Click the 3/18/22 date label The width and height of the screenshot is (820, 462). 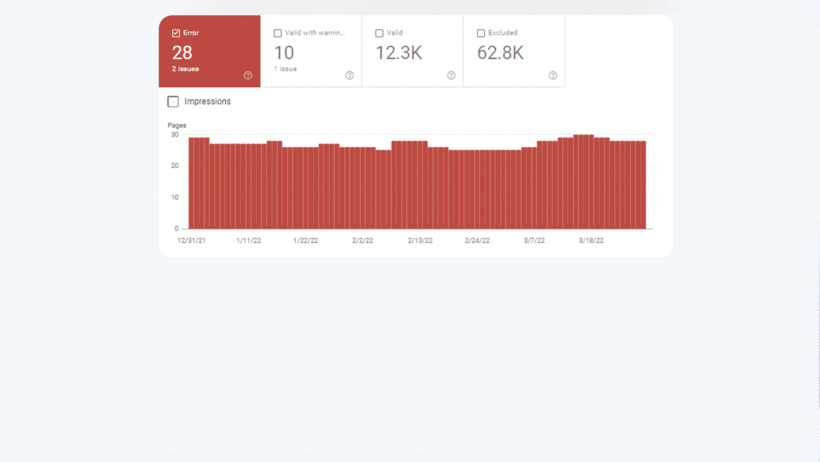pyautogui.click(x=591, y=241)
